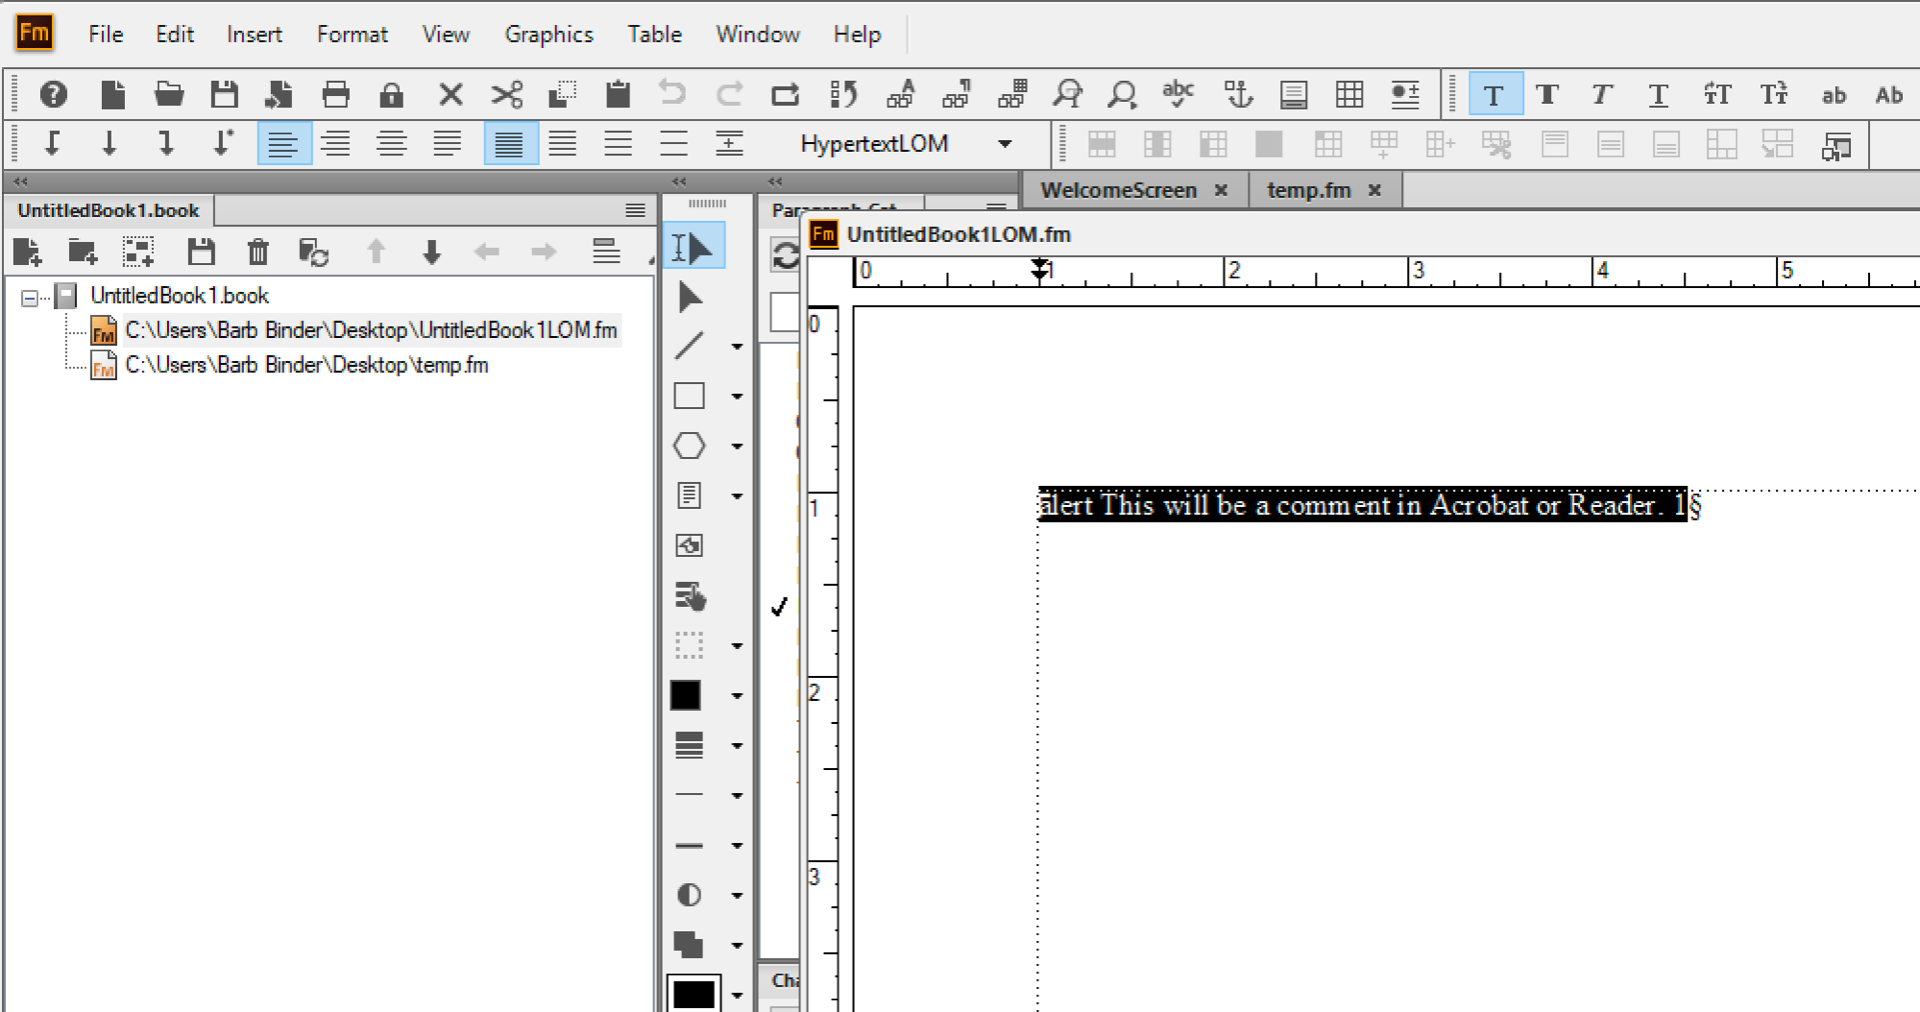1920x1012 pixels.
Task: Choose the text frame tool
Action: coord(689,495)
